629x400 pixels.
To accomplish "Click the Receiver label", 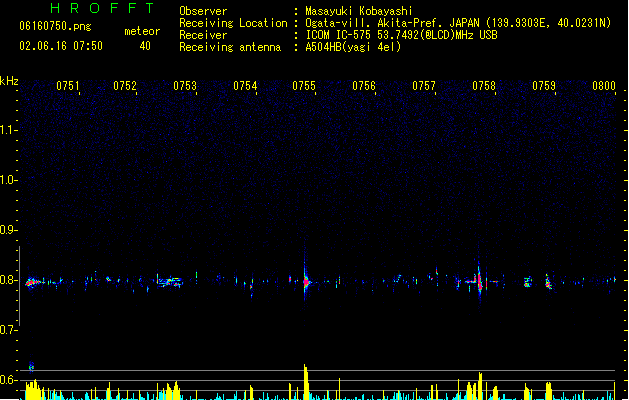I will point(203,35).
